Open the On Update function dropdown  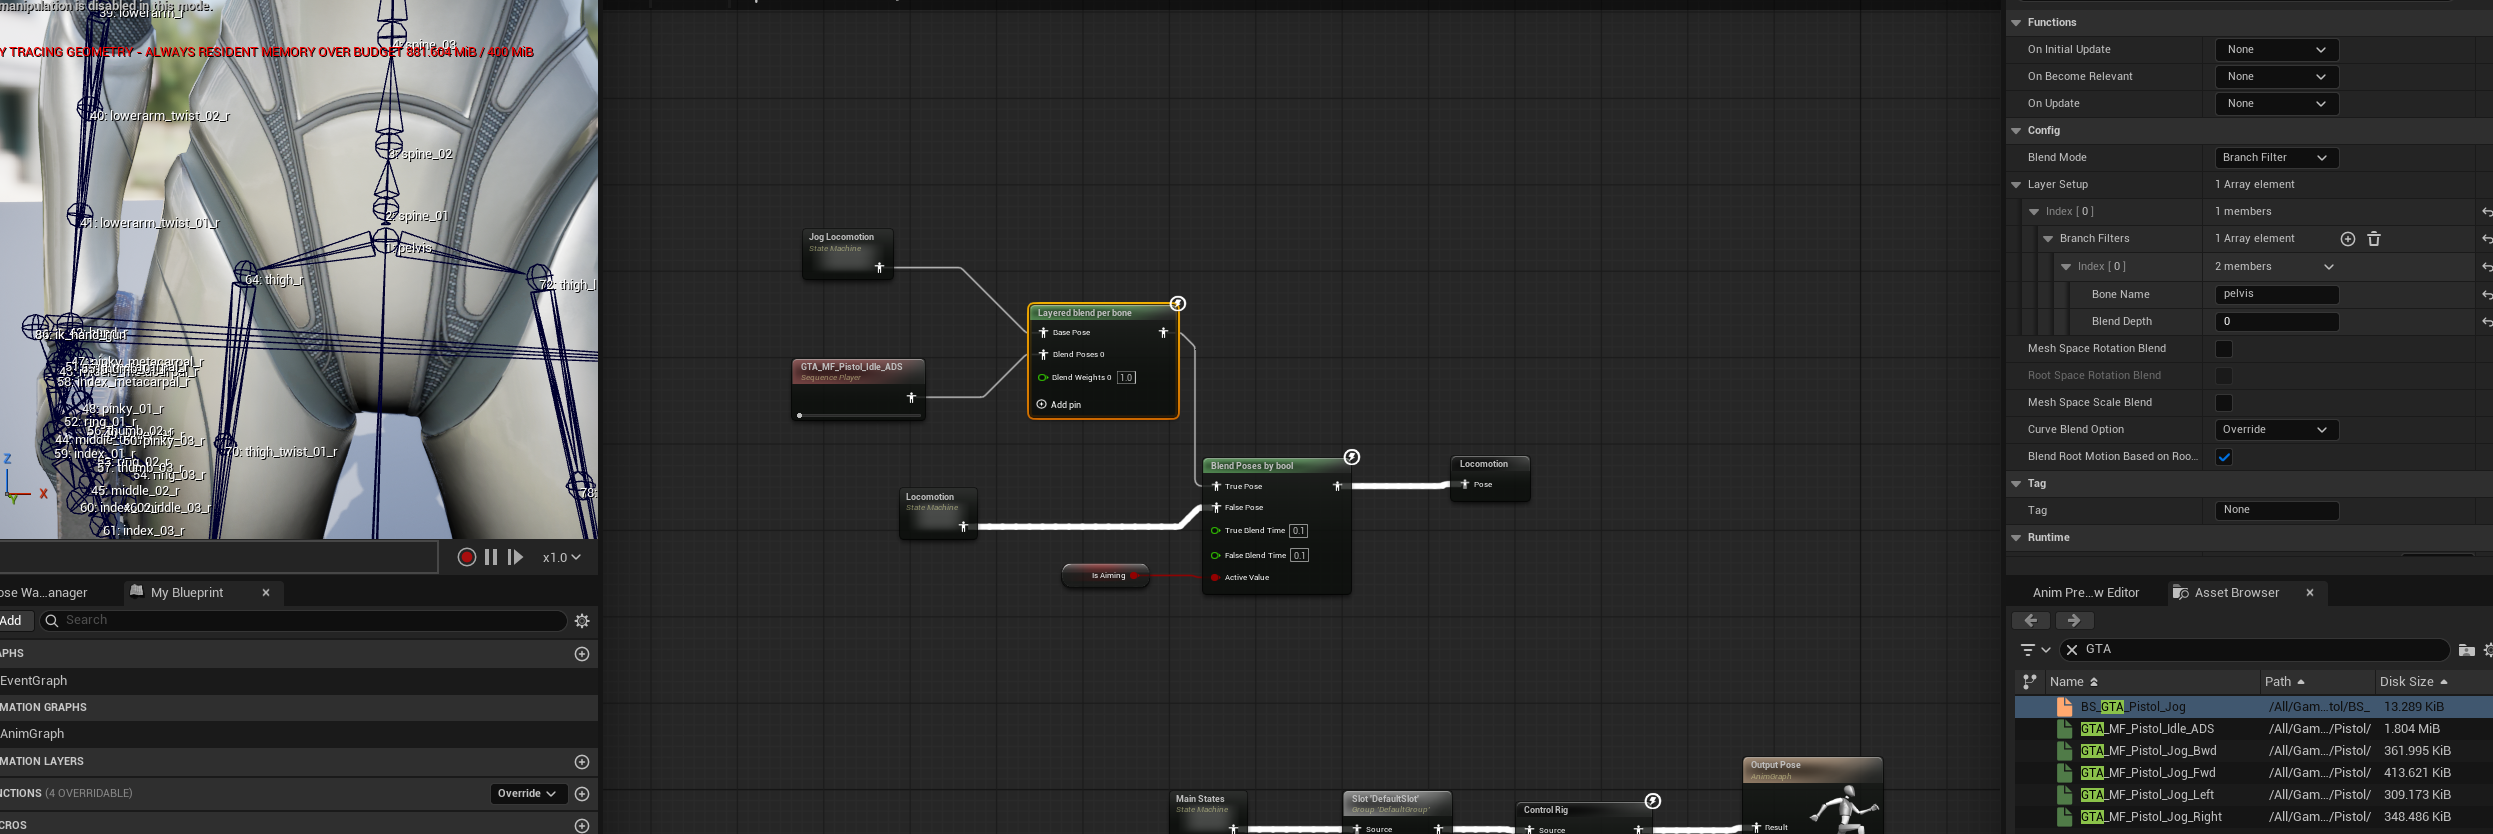pyautogui.click(x=2277, y=104)
